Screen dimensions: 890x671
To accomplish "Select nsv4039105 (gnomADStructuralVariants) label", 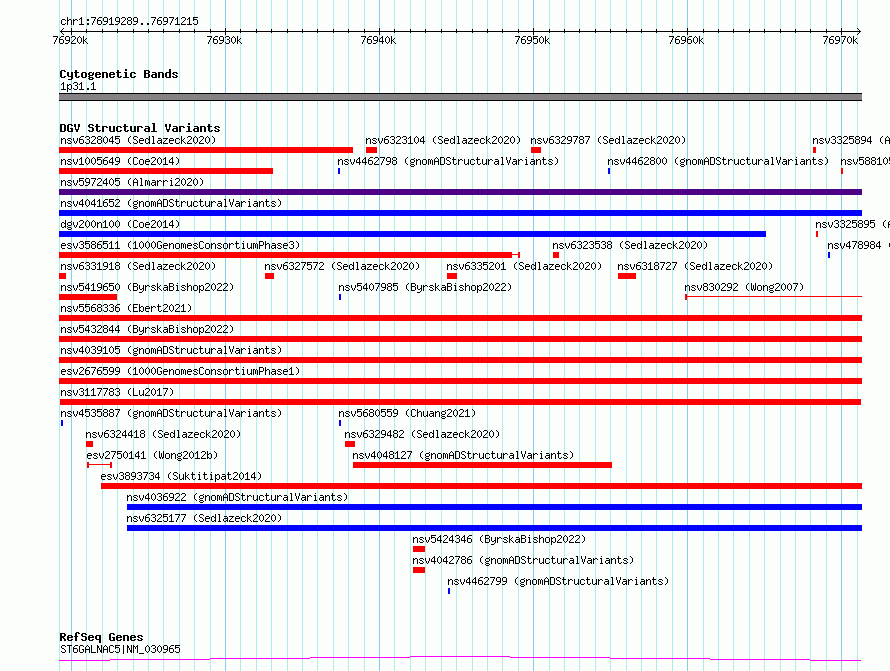I will pyautogui.click(x=171, y=350).
